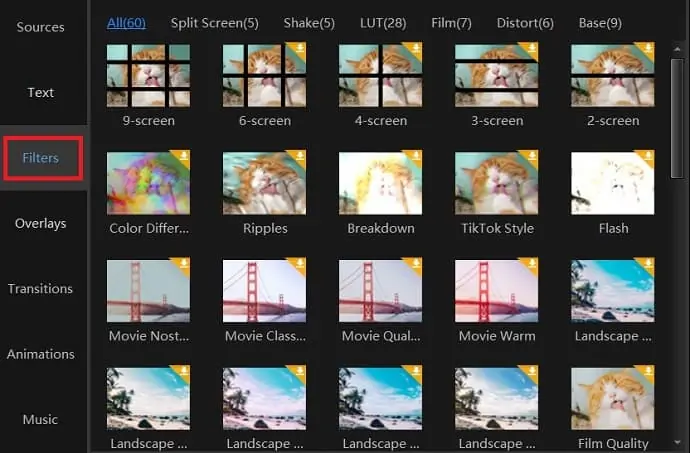
Task: Go to Overlays in the sidebar
Action: pos(40,223)
